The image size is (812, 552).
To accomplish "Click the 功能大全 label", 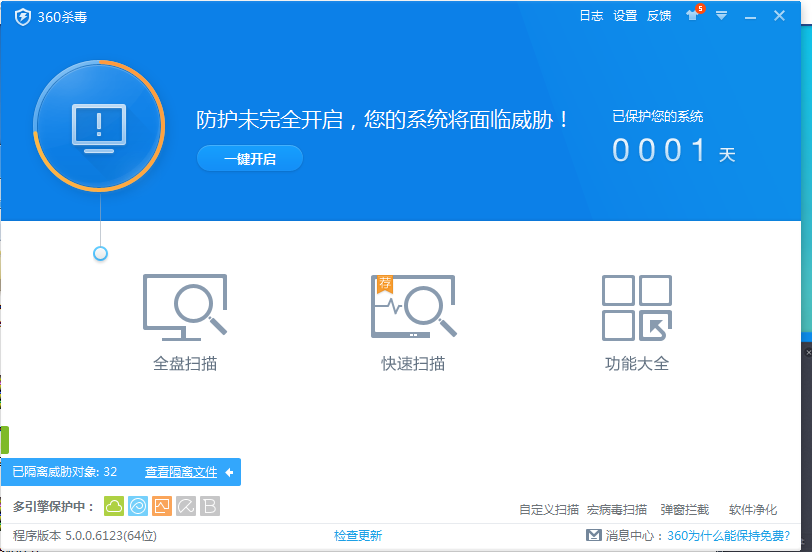I will click(637, 364).
